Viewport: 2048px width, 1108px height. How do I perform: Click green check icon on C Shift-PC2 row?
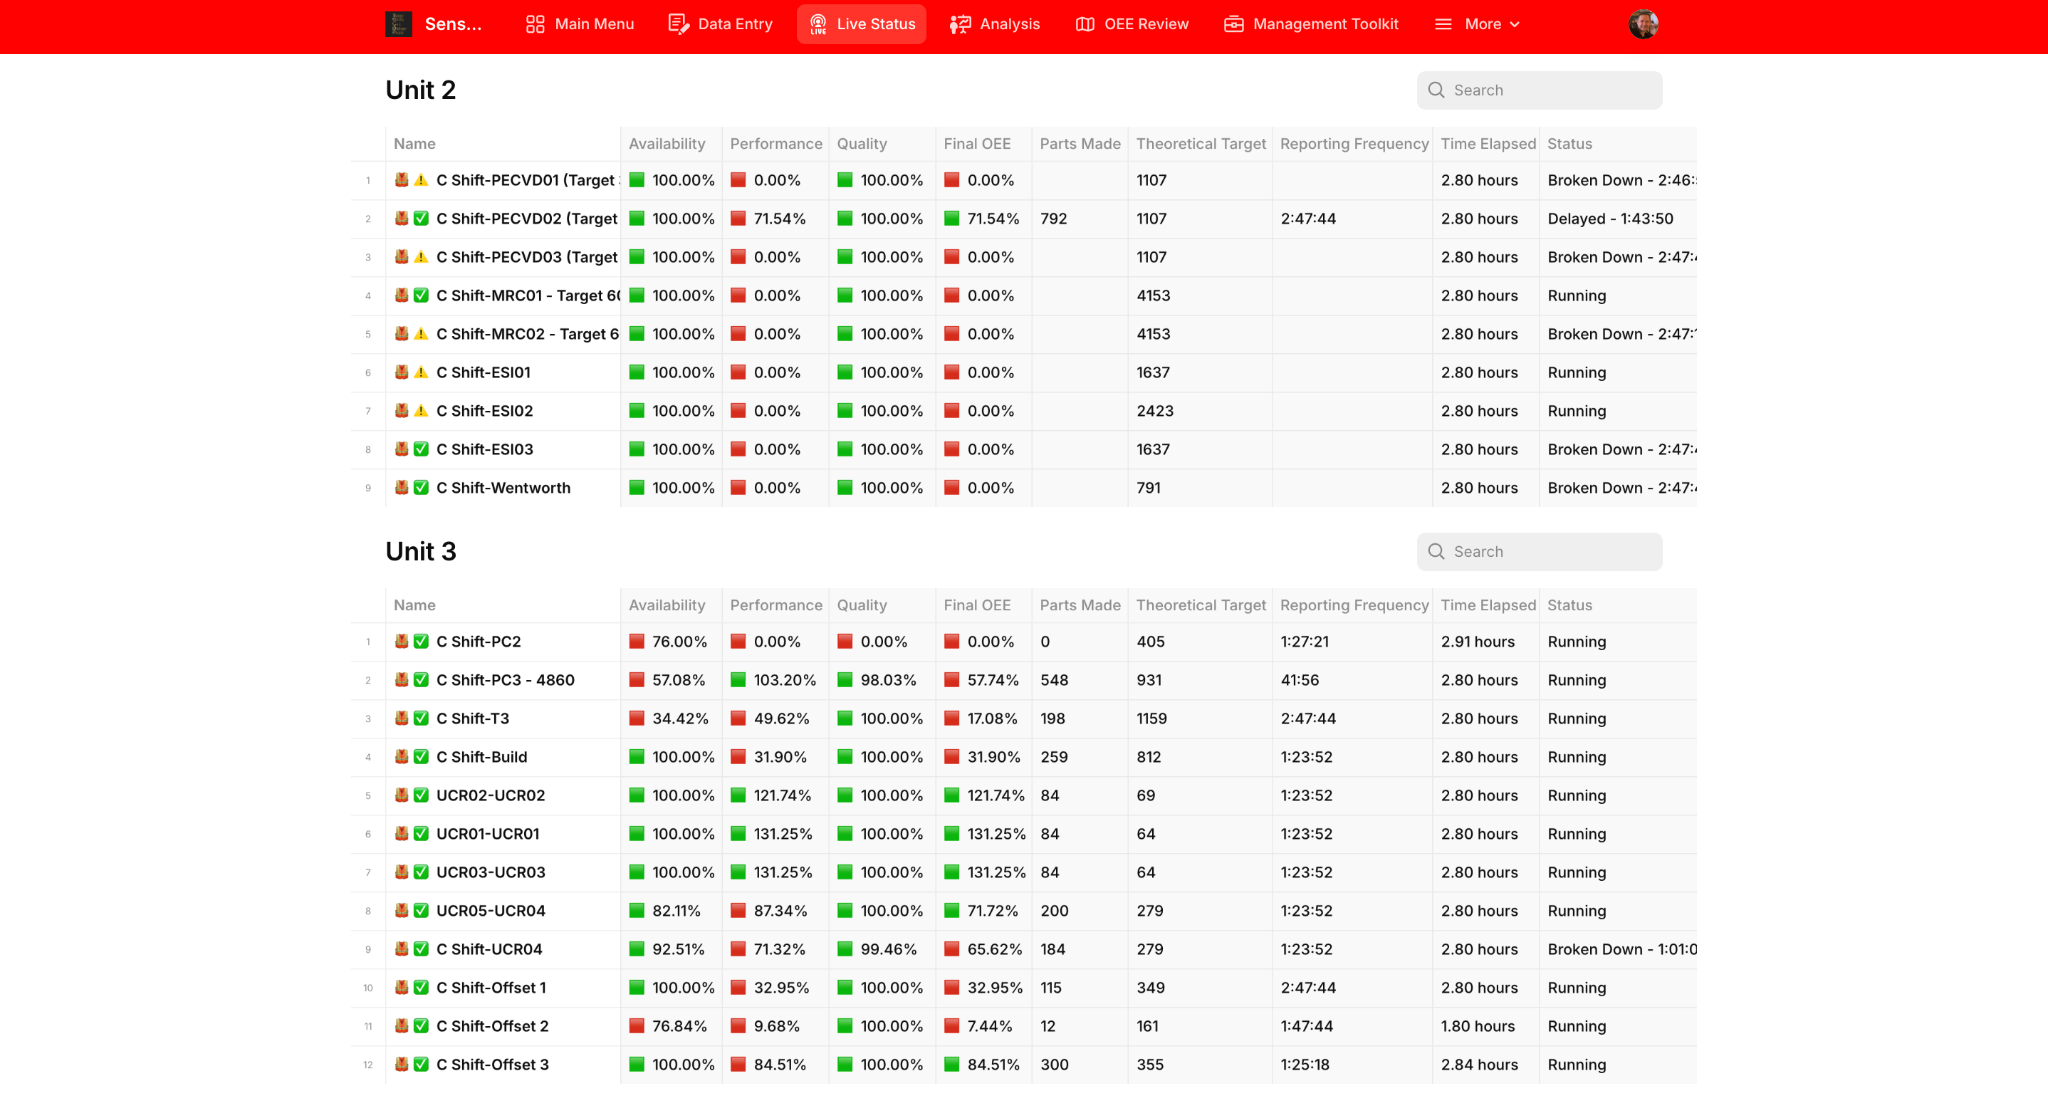click(x=421, y=641)
